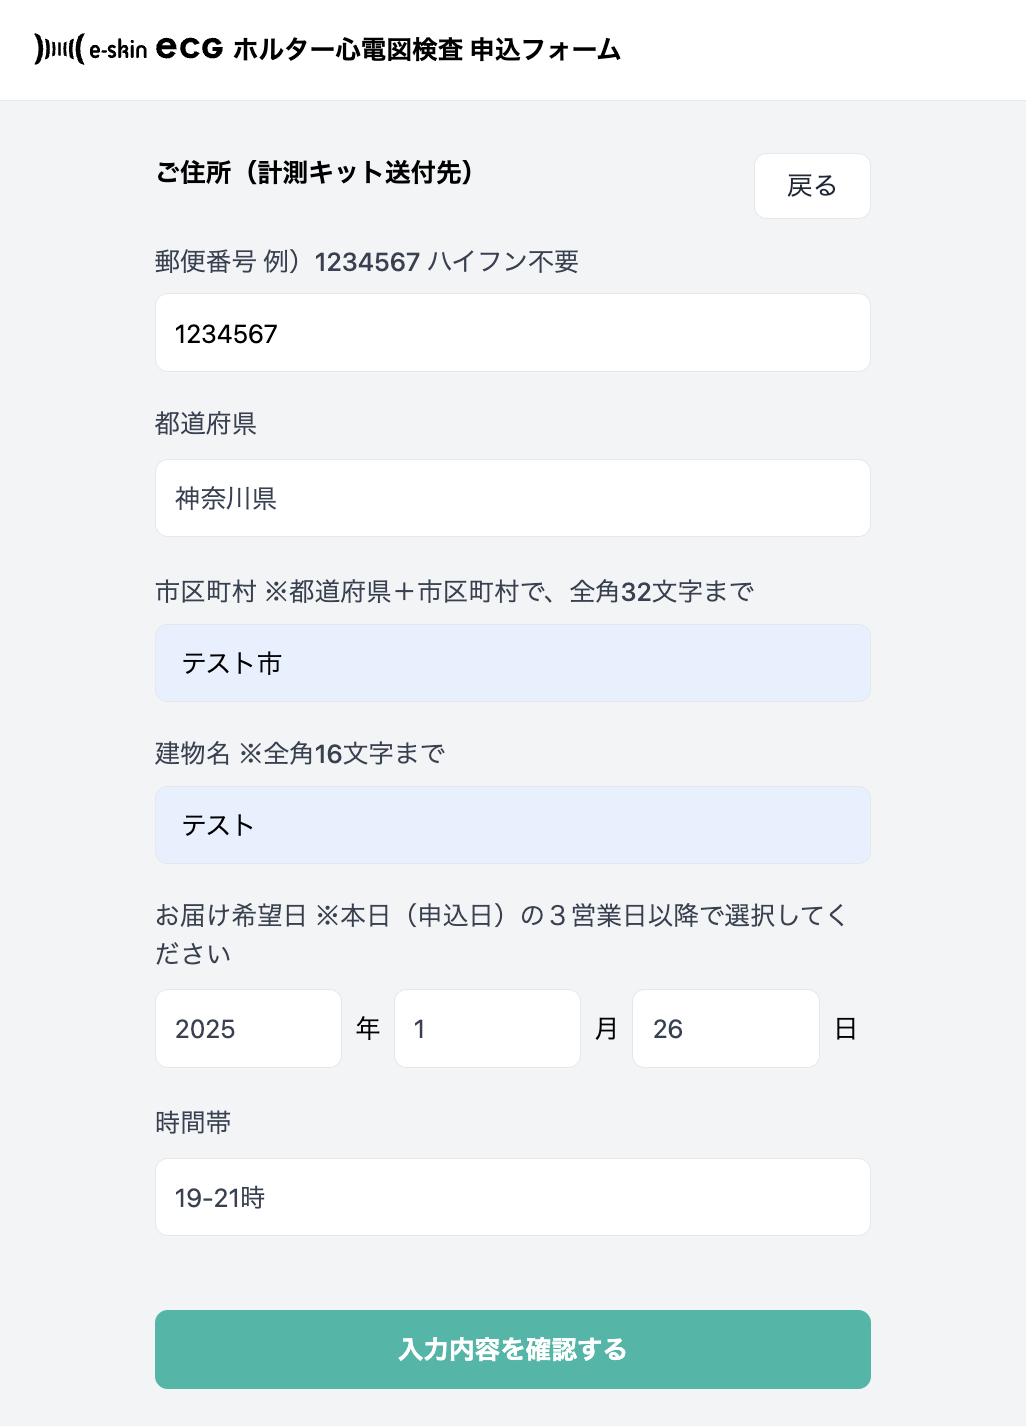Open the day dropdown showing 26
This screenshot has width=1026, height=1426.
[x=725, y=1028]
